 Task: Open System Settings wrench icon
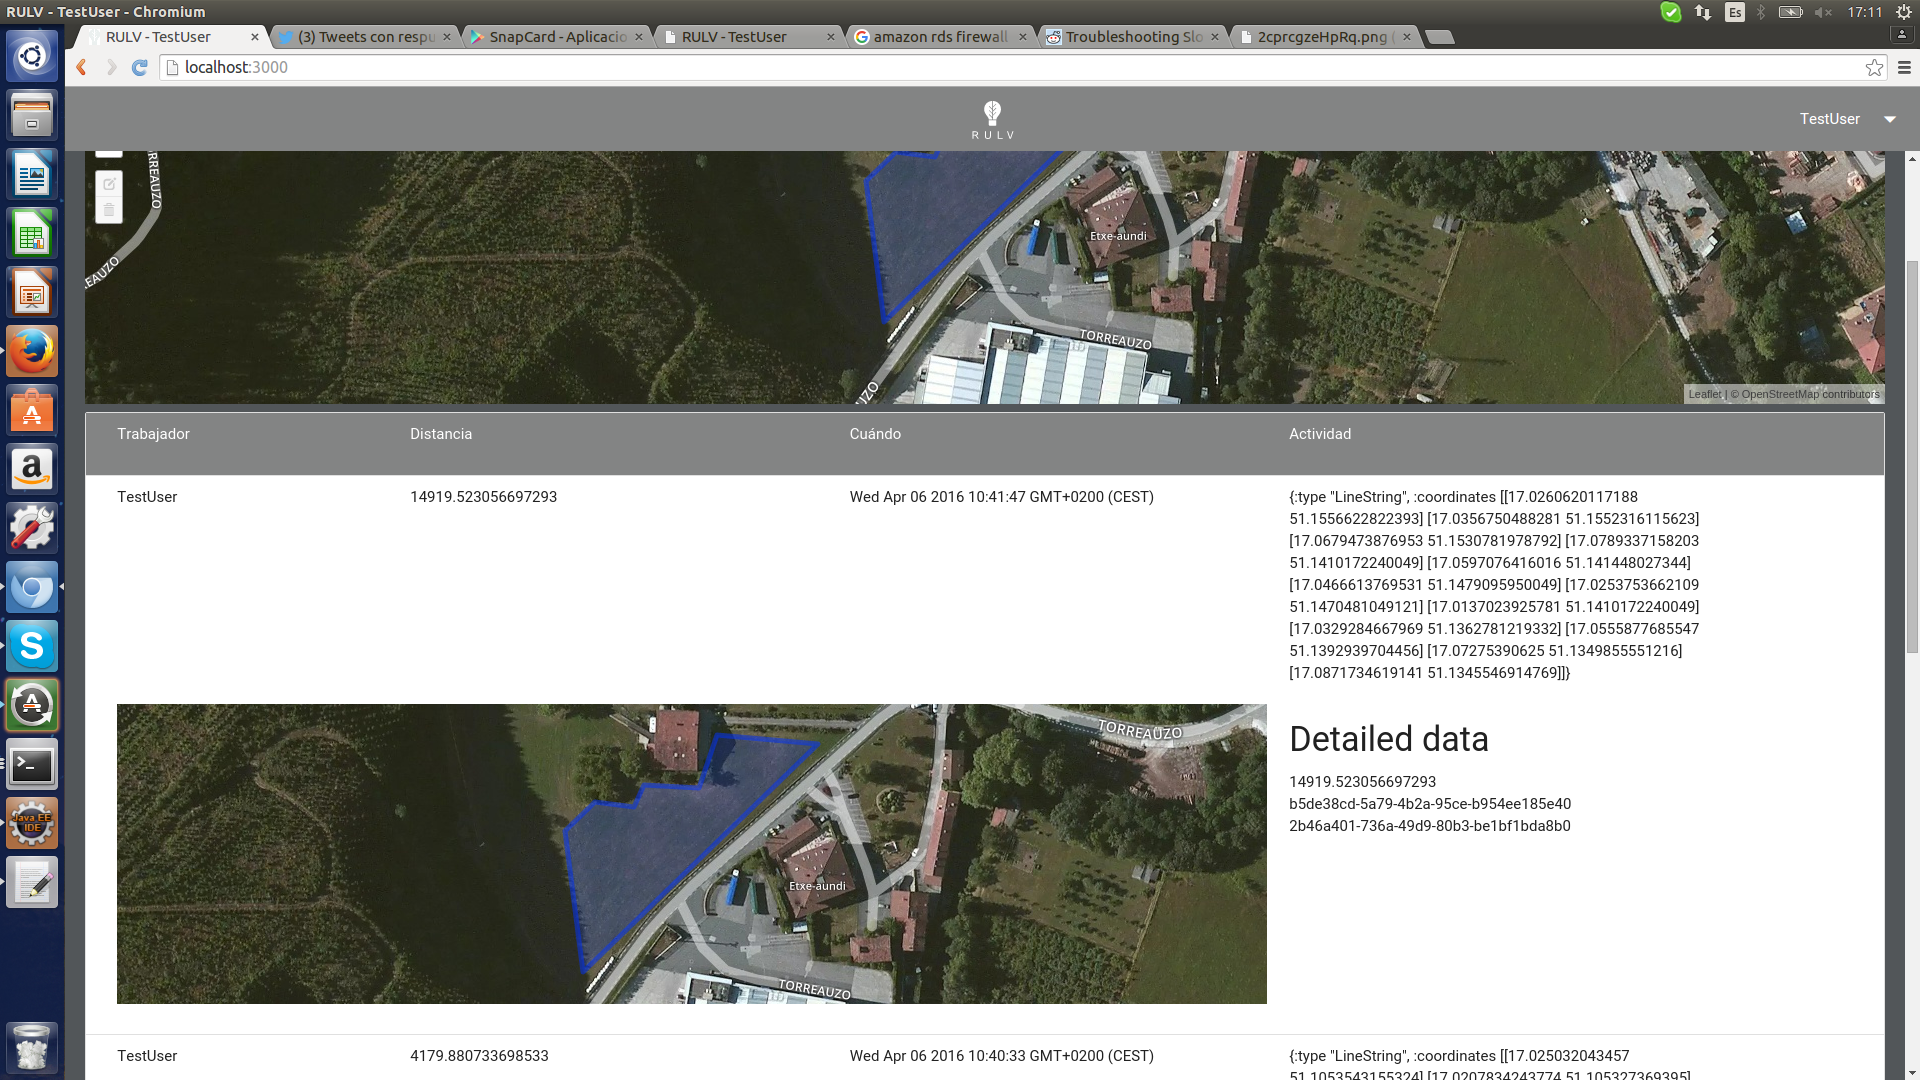click(x=32, y=528)
